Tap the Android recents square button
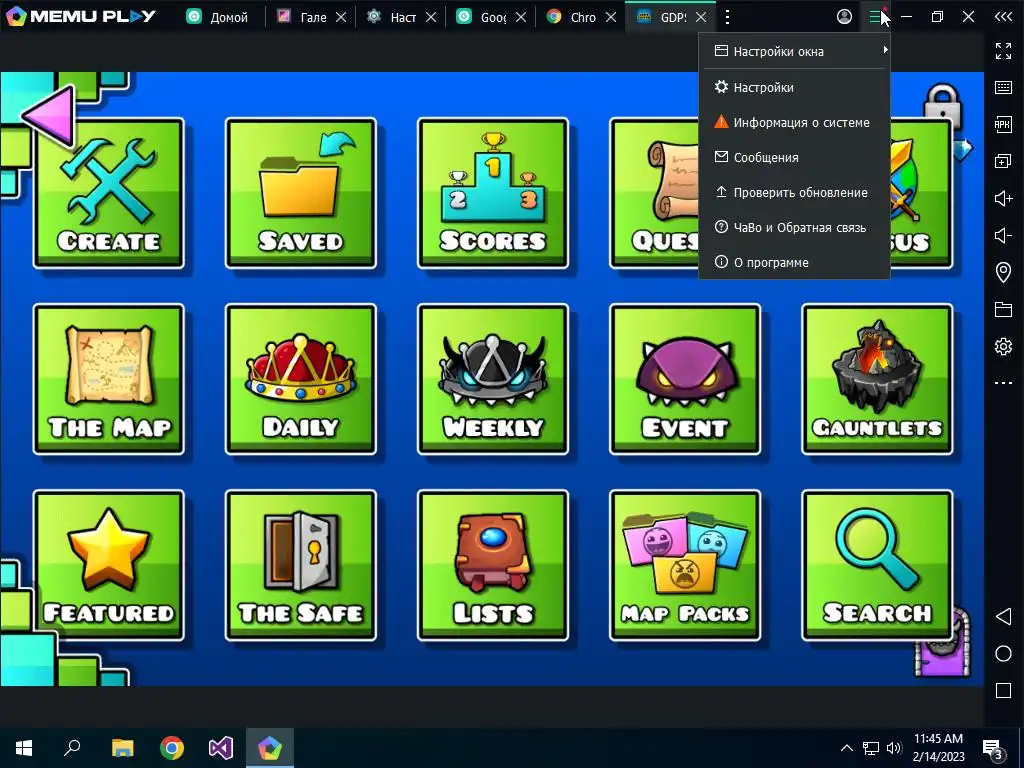 coord(1003,690)
